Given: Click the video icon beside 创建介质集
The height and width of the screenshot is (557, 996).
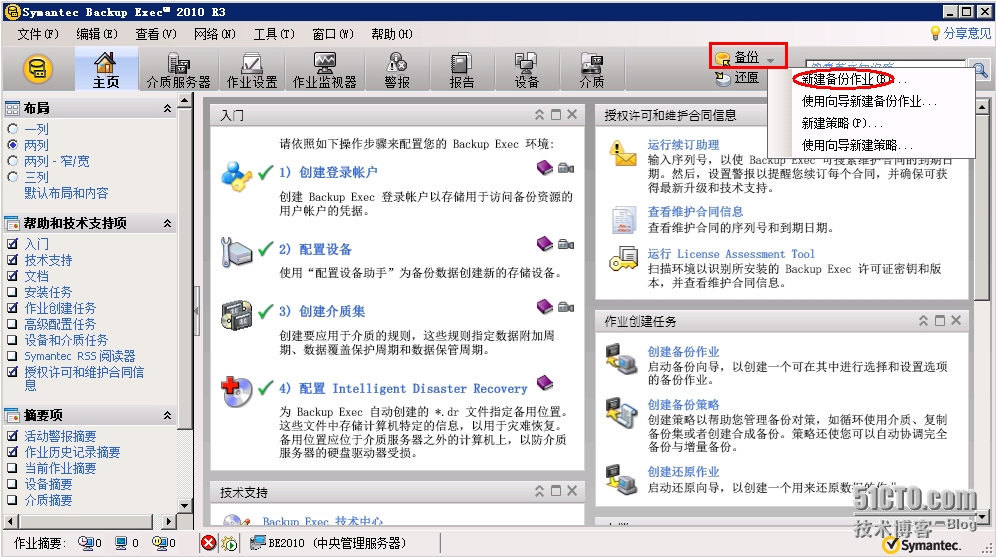Looking at the screenshot, I should pyautogui.click(x=566, y=307).
